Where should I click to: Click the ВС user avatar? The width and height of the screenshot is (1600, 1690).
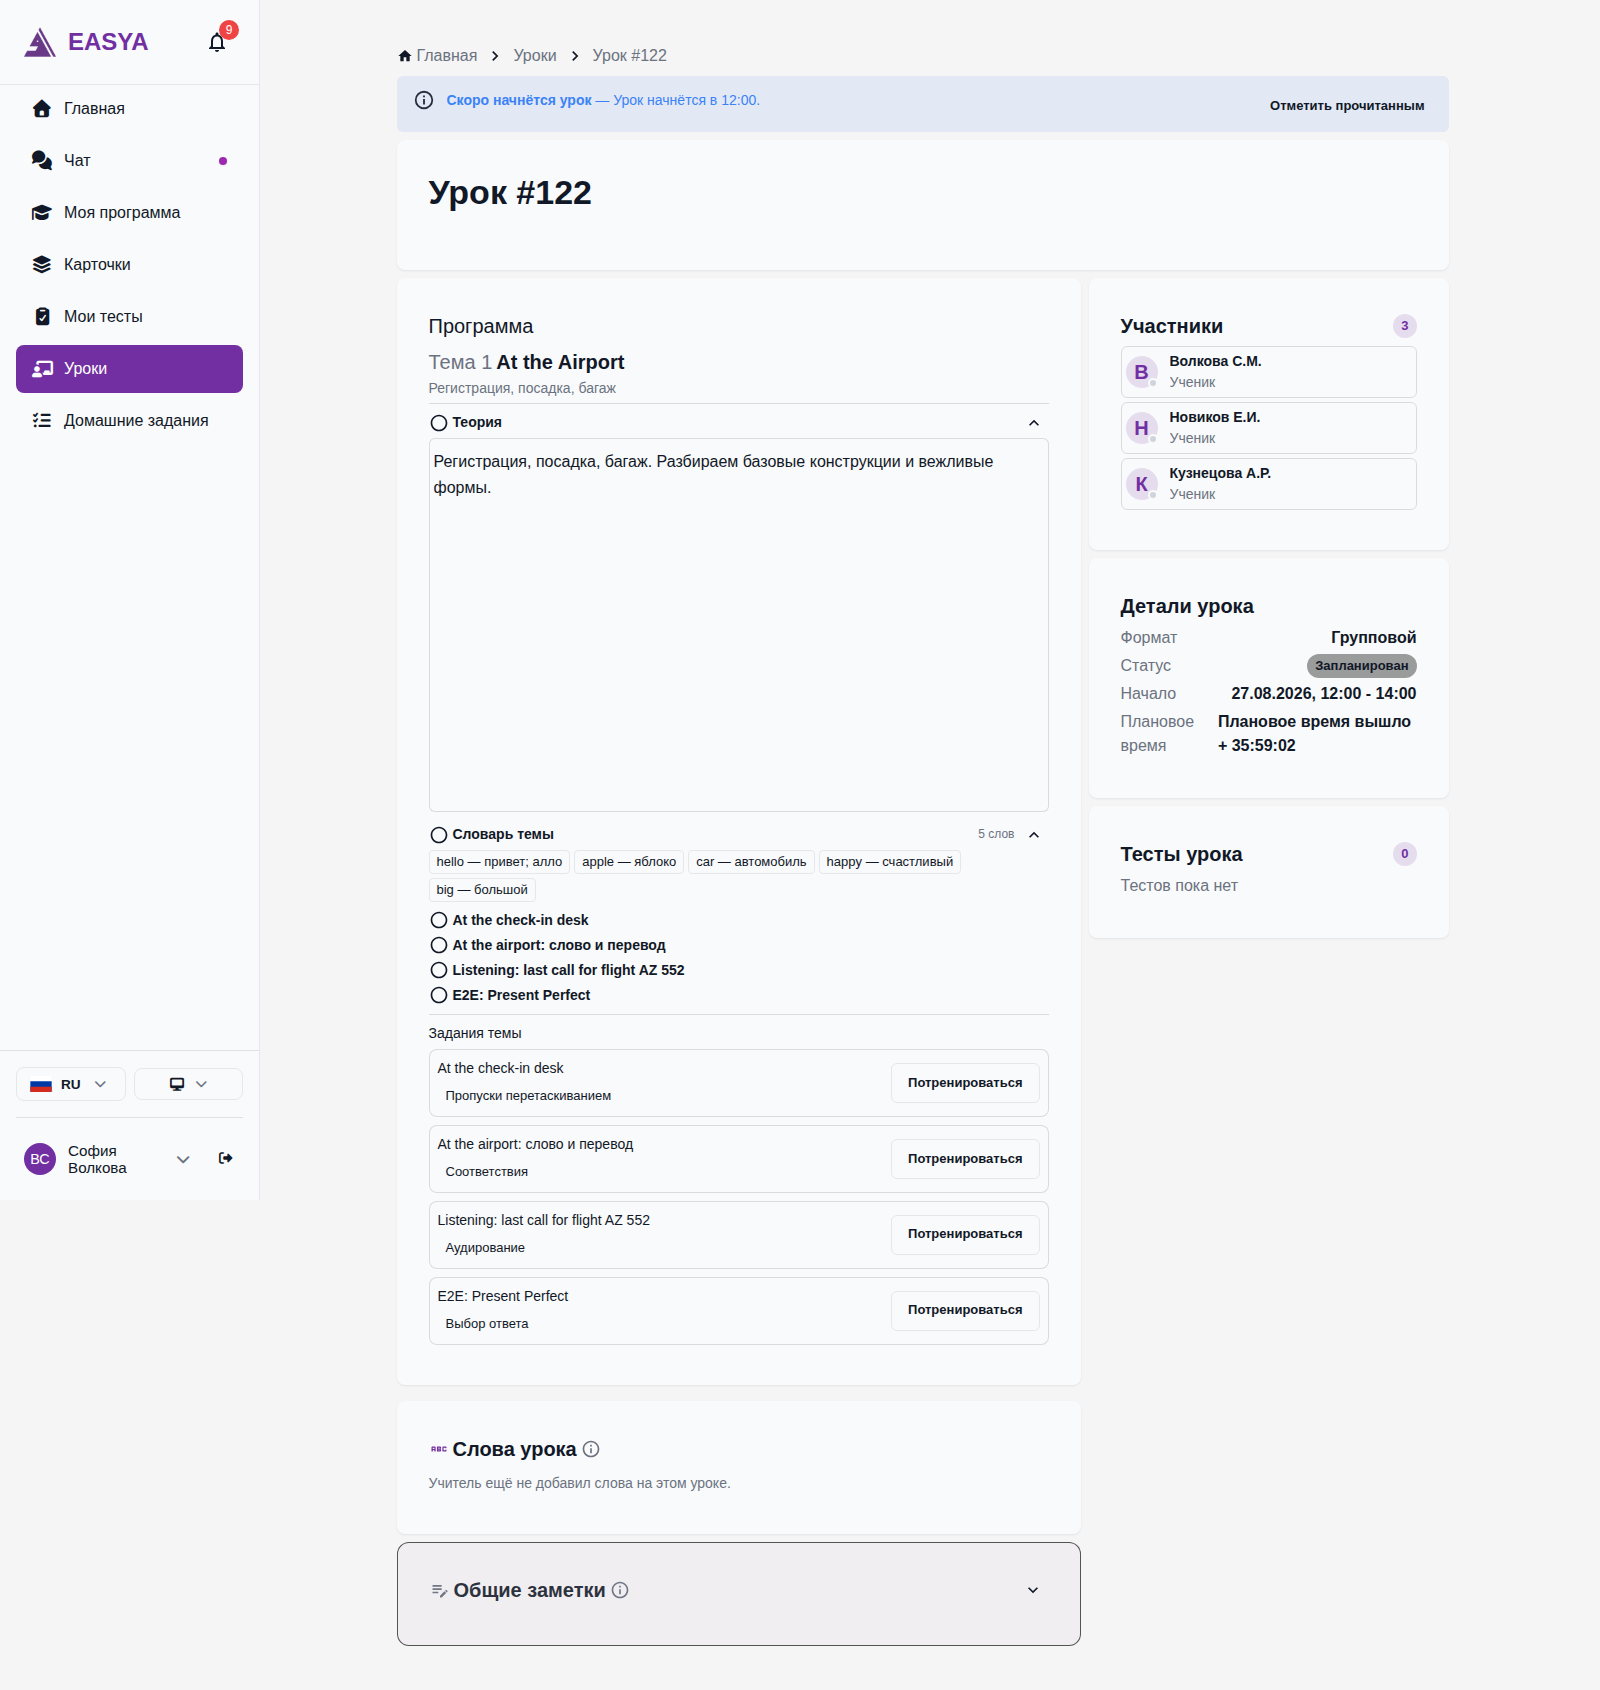40,1159
